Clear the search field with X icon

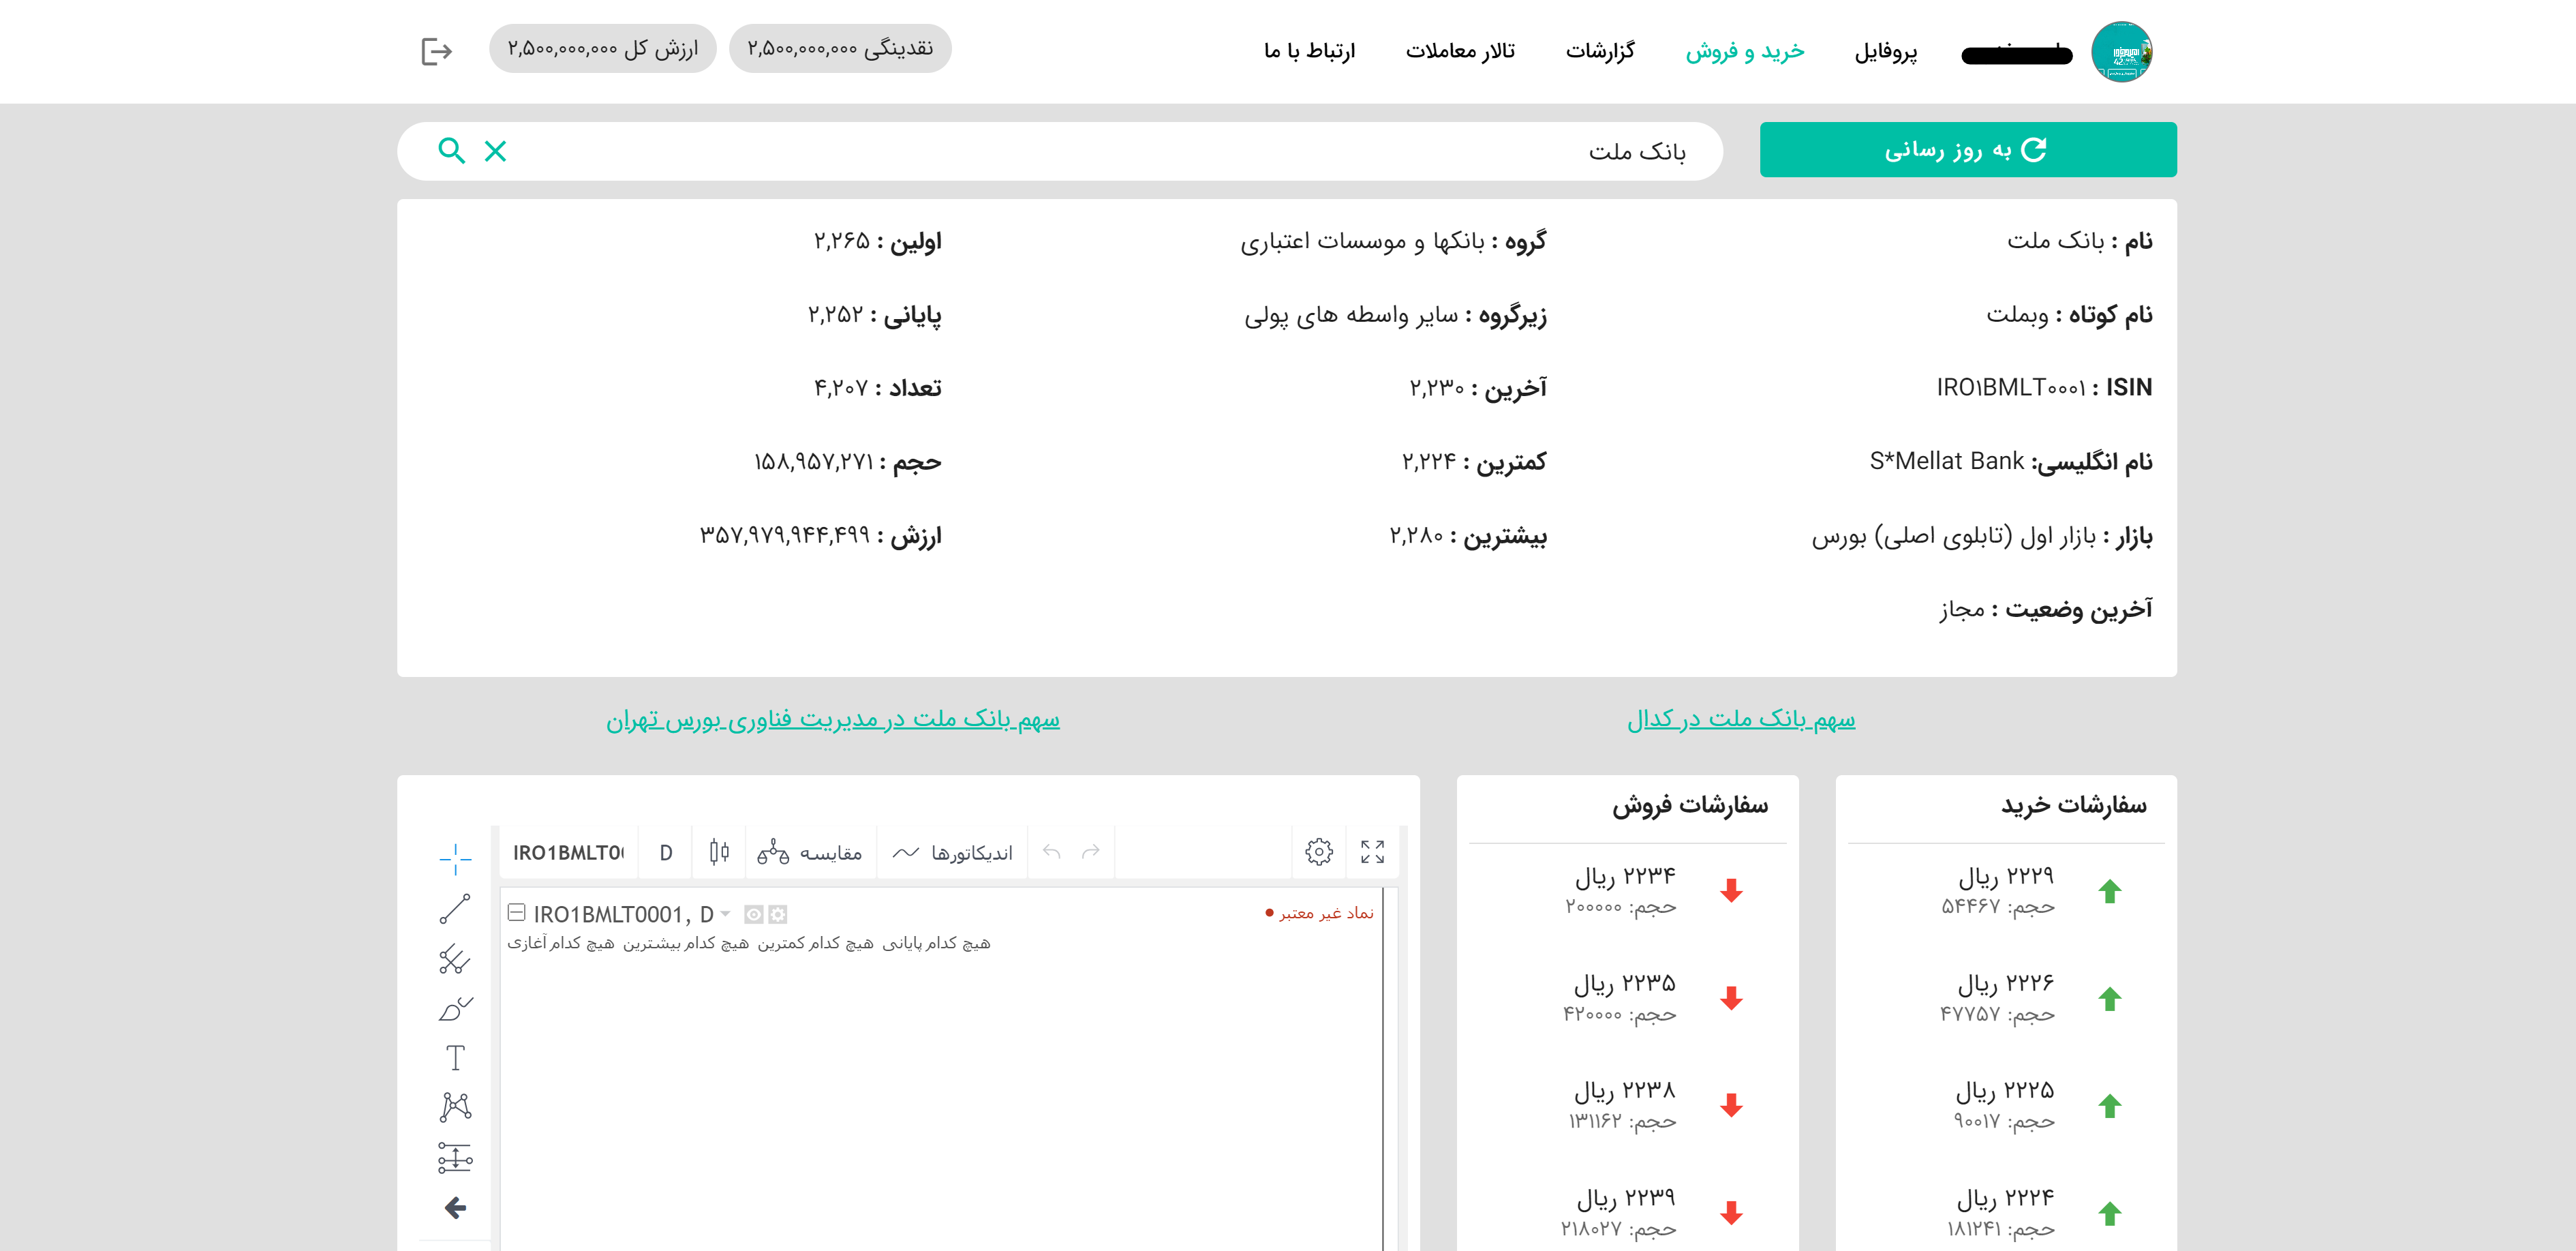click(x=495, y=151)
